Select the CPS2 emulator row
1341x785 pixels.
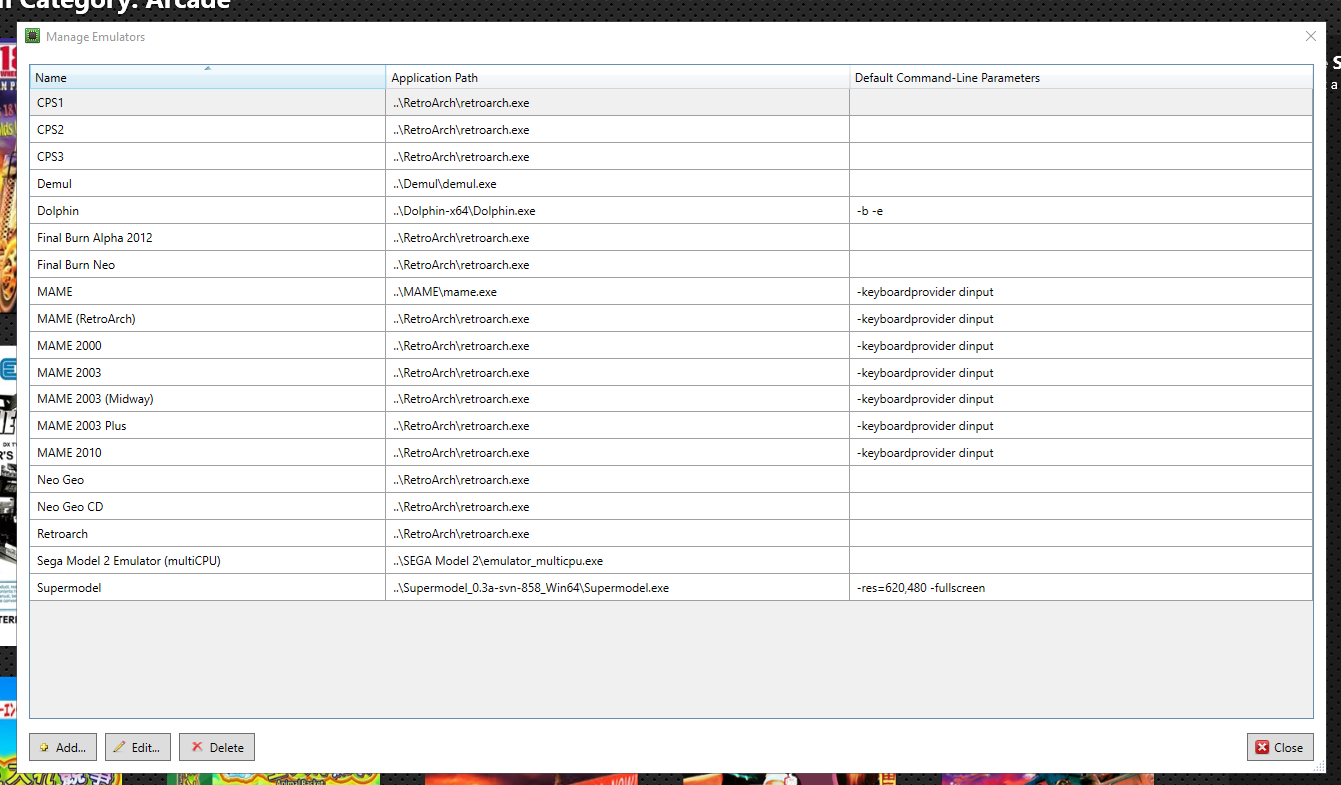click(x=671, y=129)
